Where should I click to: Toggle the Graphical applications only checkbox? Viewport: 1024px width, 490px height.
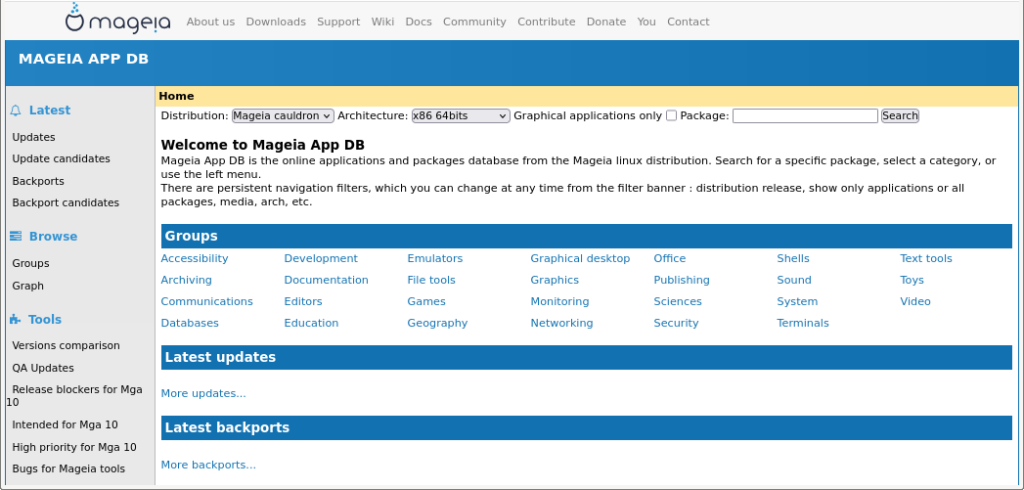tap(671, 116)
